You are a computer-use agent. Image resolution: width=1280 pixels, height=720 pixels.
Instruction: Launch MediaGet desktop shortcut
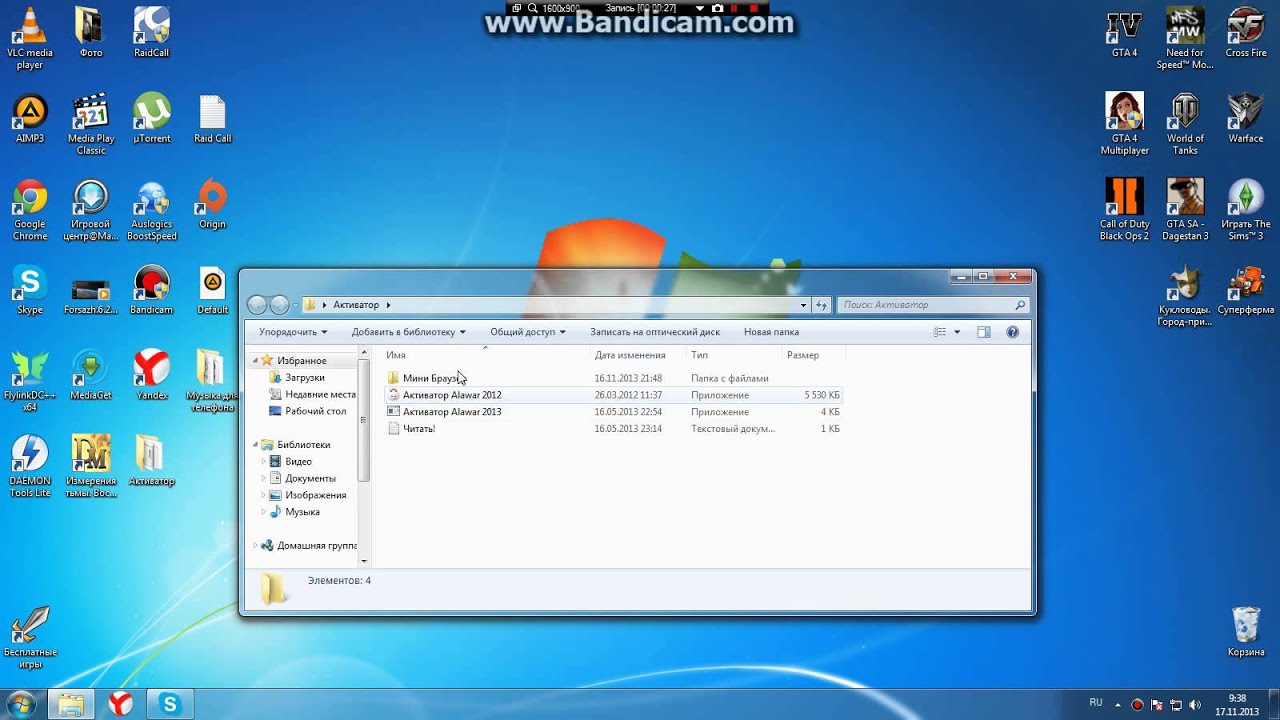coord(91,375)
